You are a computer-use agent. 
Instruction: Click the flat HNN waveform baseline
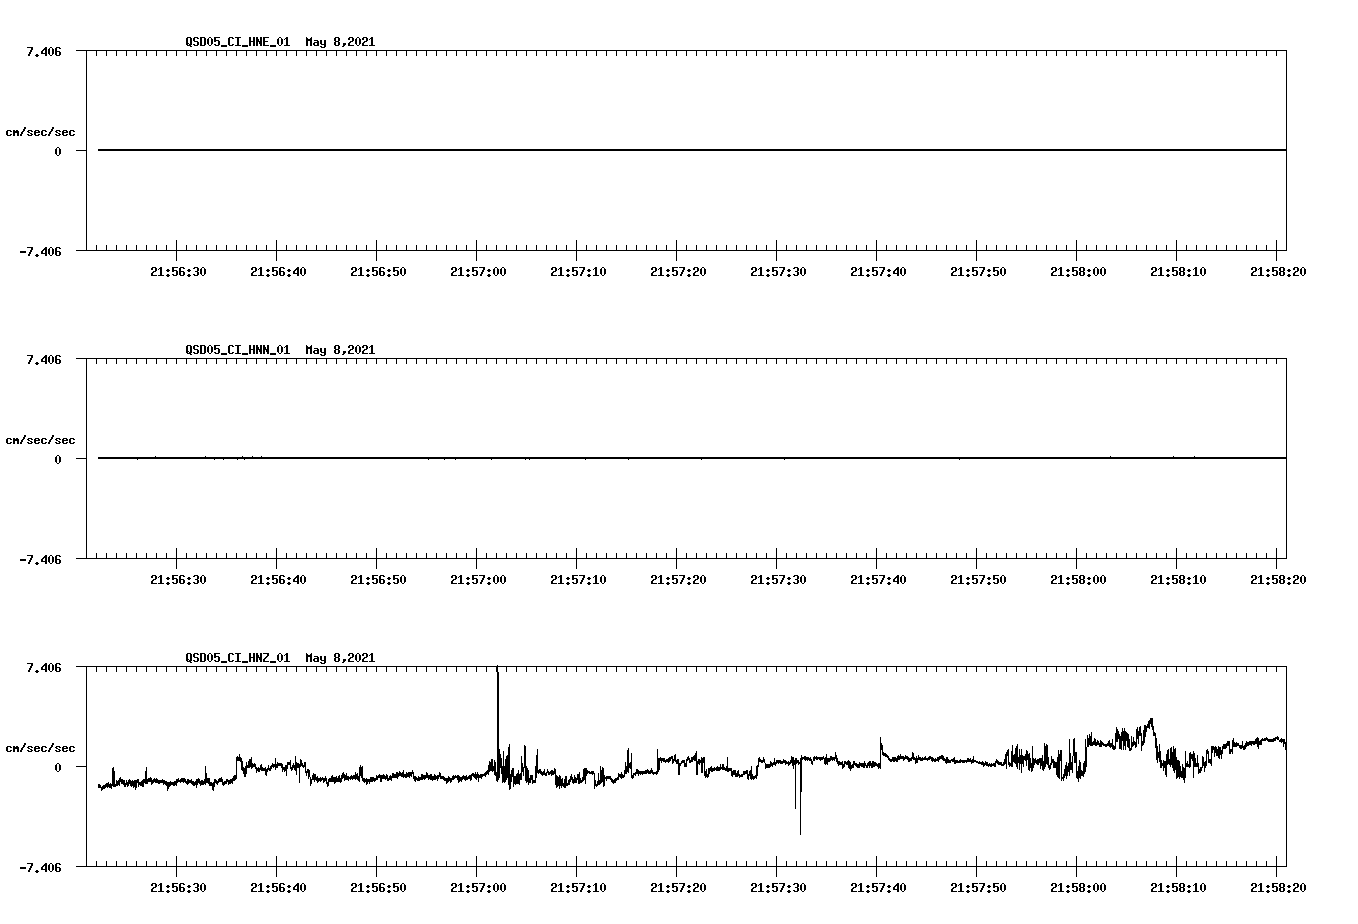[600, 460]
